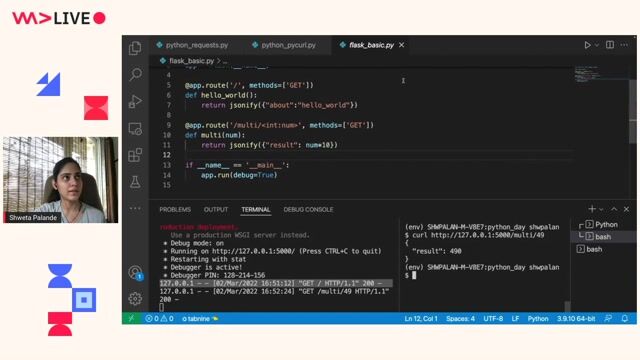Open the Extensions view

point(135,155)
